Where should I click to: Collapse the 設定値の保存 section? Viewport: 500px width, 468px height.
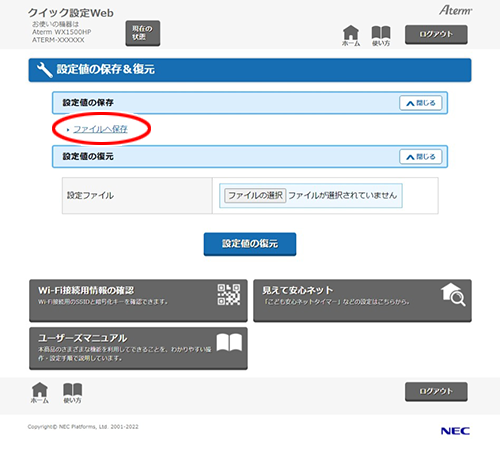pyautogui.click(x=421, y=103)
